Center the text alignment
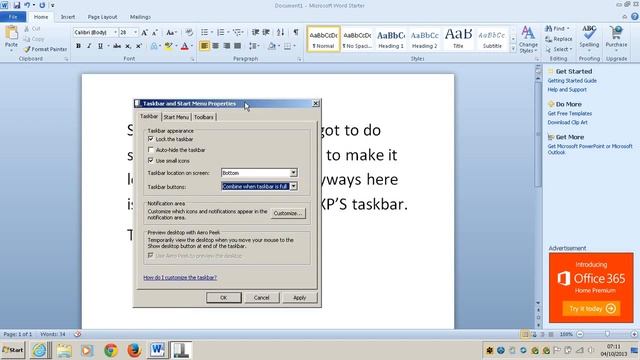 click(x=216, y=46)
